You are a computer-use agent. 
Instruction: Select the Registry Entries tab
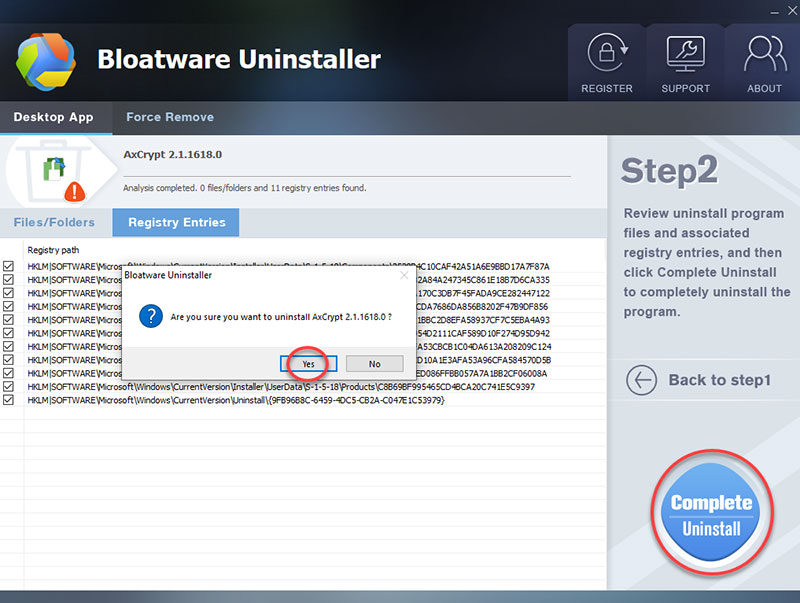tap(176, 222)
